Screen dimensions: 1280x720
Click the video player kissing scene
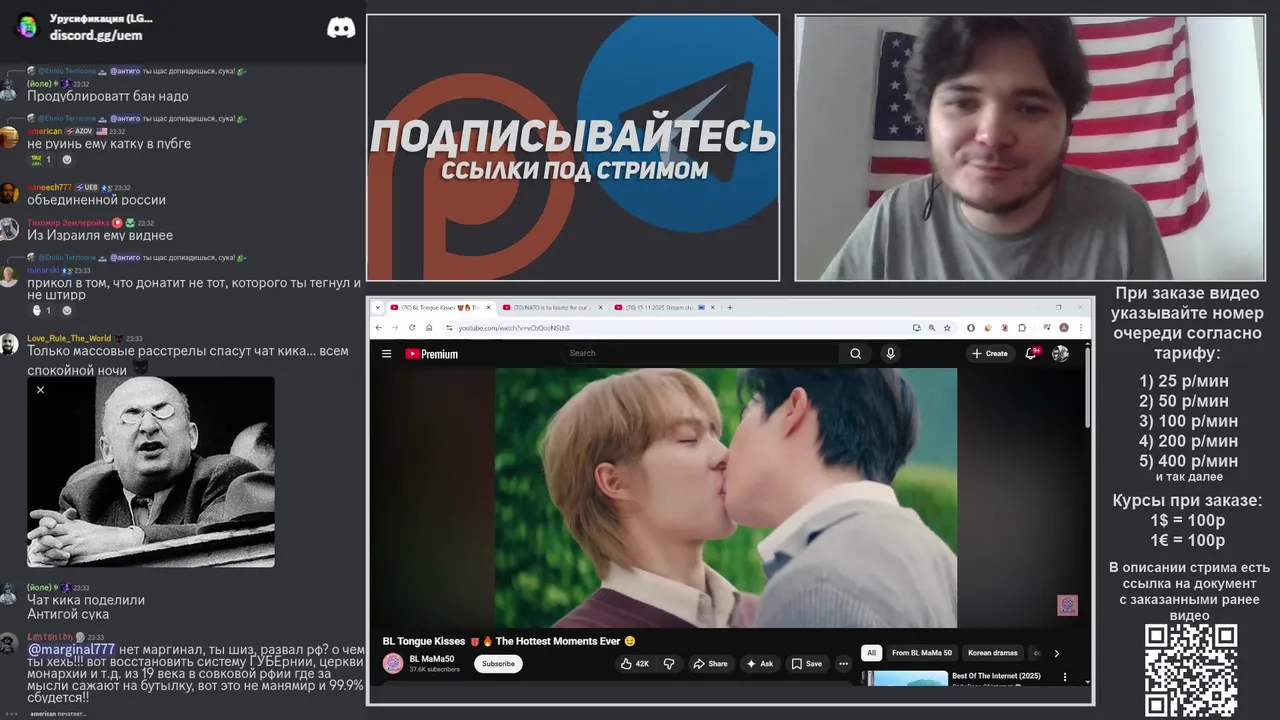(x=726, y=497)
